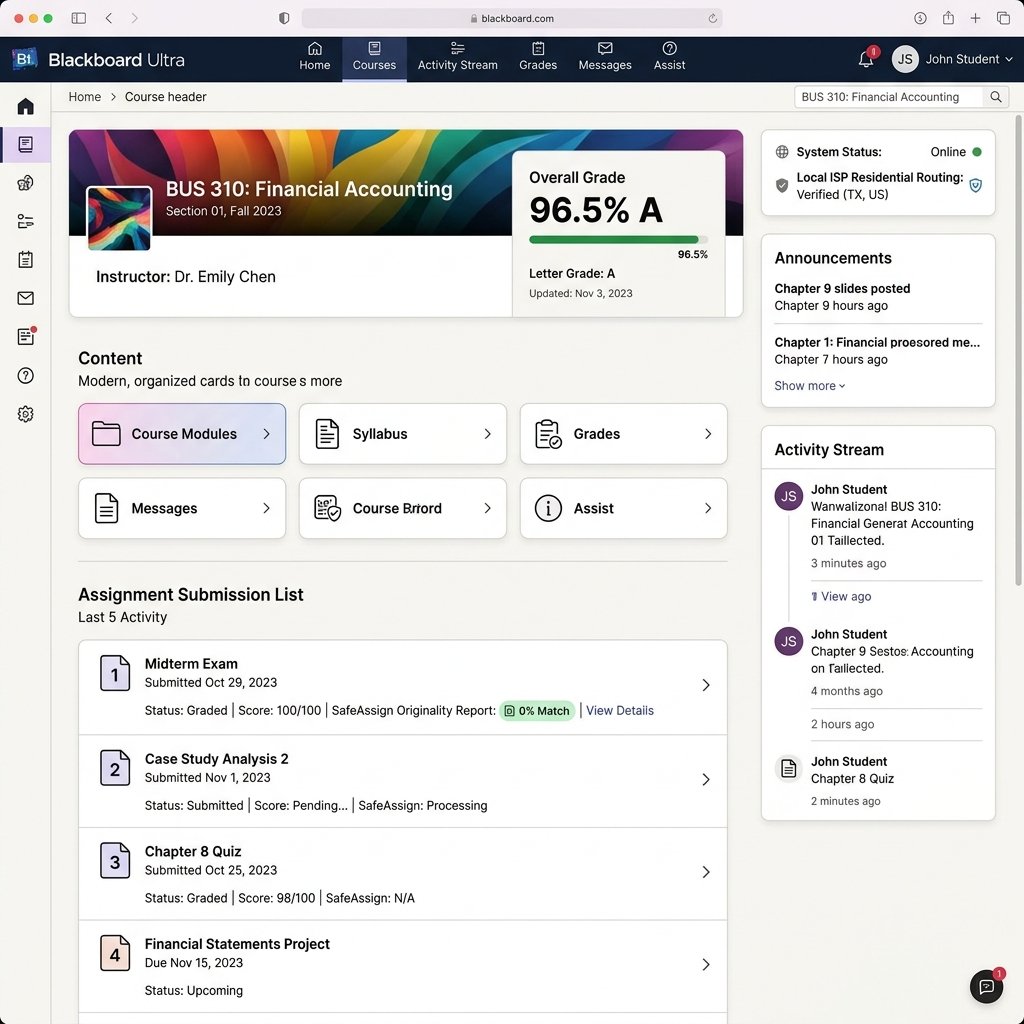Click the notification bell icon
This screenshot has width=1024, height=1024.
[866, 59]
